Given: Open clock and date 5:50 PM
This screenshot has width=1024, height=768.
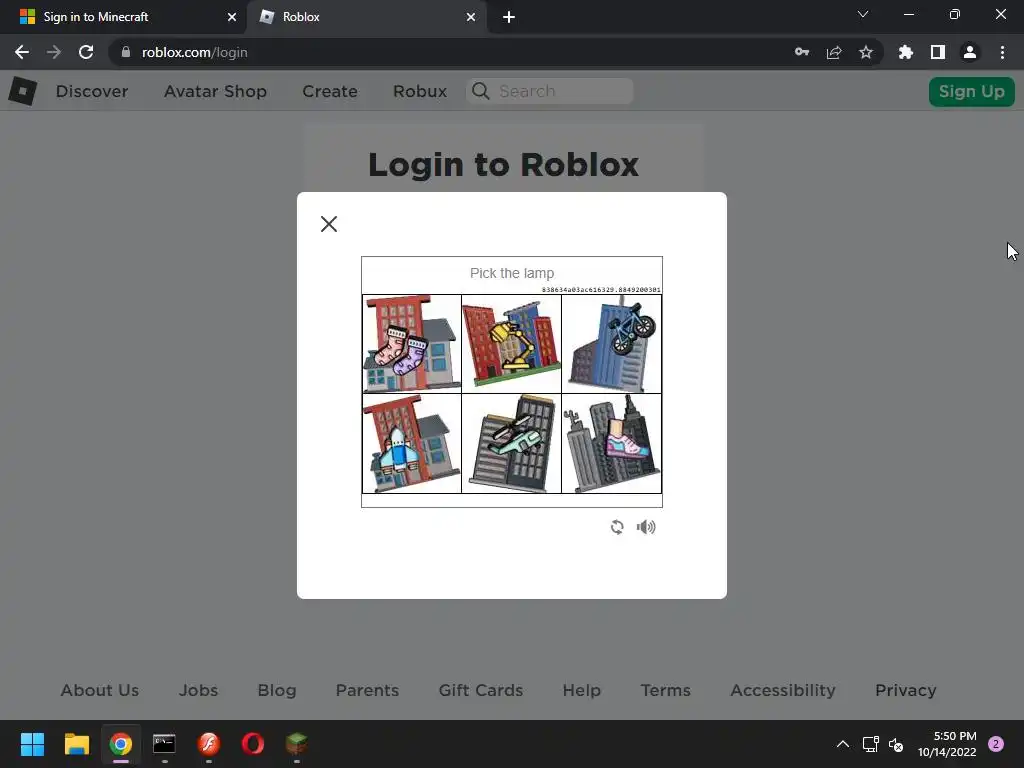Looking at the screenshot, I should (947, 744).
